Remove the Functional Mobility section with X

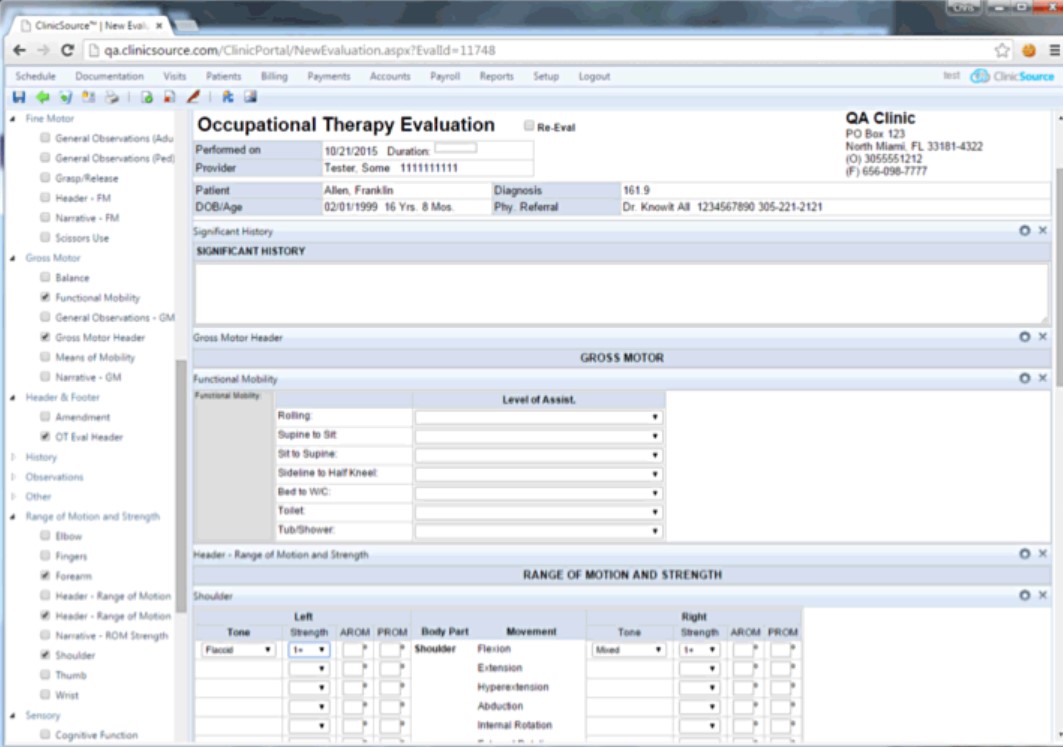pos(1043,378)
